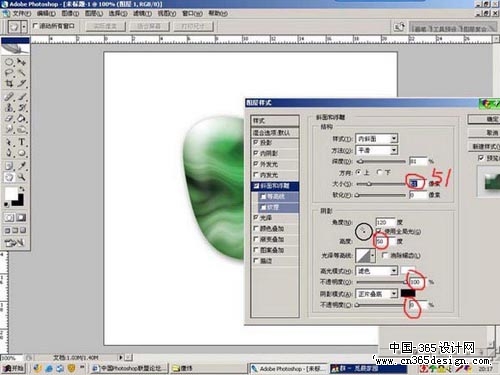Click the 高度 altitude input field
This screenshot has width=500, height=375.
tap(385, 241)
